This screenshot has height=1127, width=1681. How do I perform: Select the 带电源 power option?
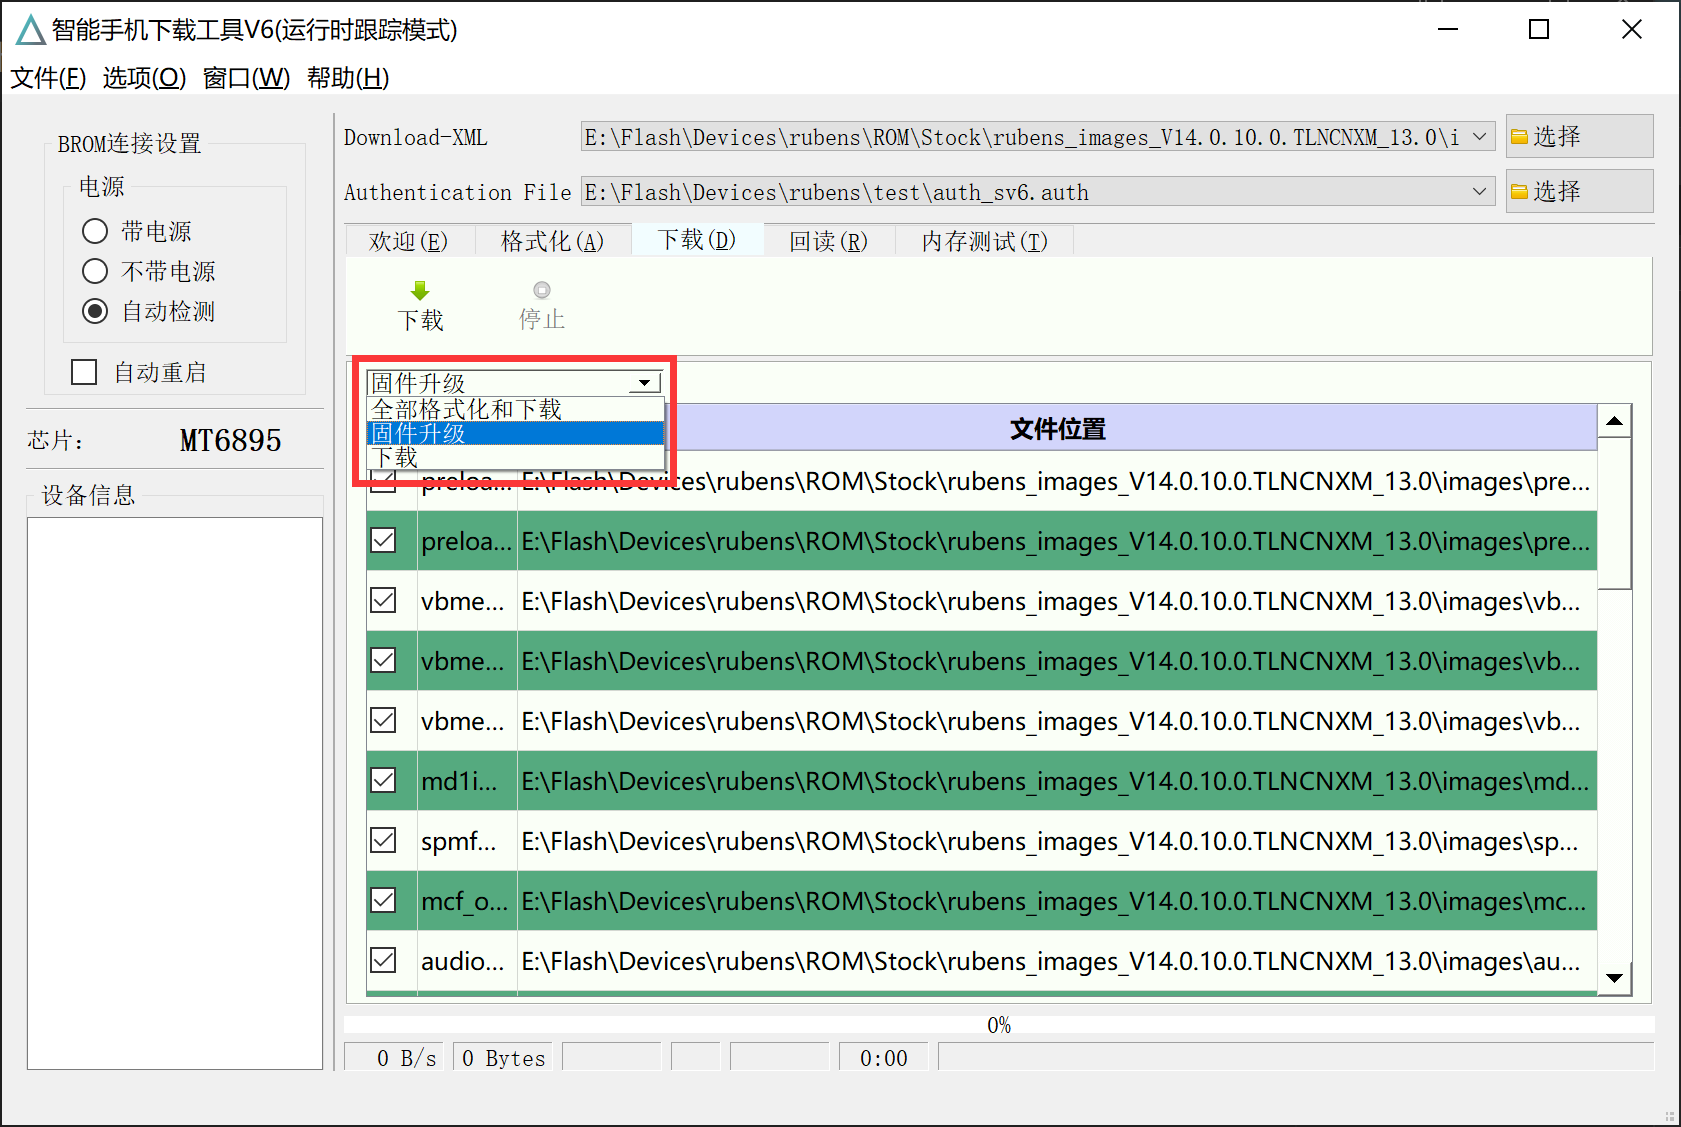(x=95, y=231)
